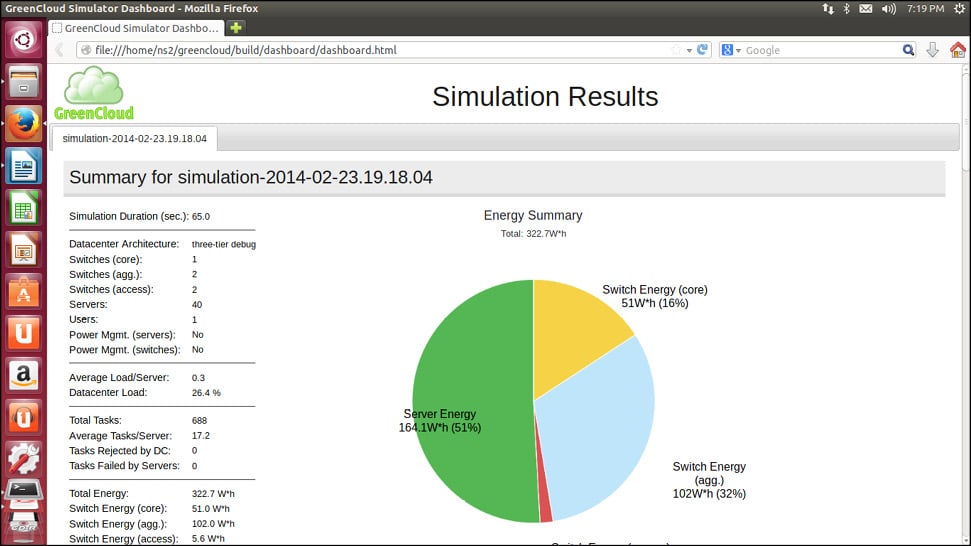
Task: Click the Firefox home icon
Action: click(958, 50)
